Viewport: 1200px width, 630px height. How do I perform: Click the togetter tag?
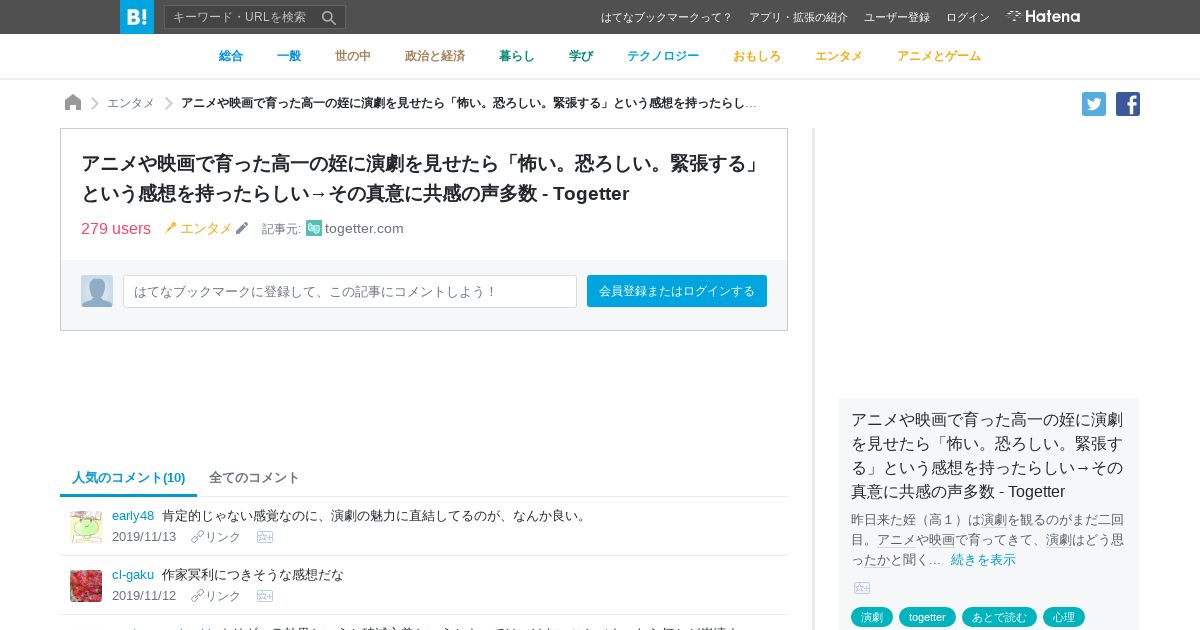[927, 617]
